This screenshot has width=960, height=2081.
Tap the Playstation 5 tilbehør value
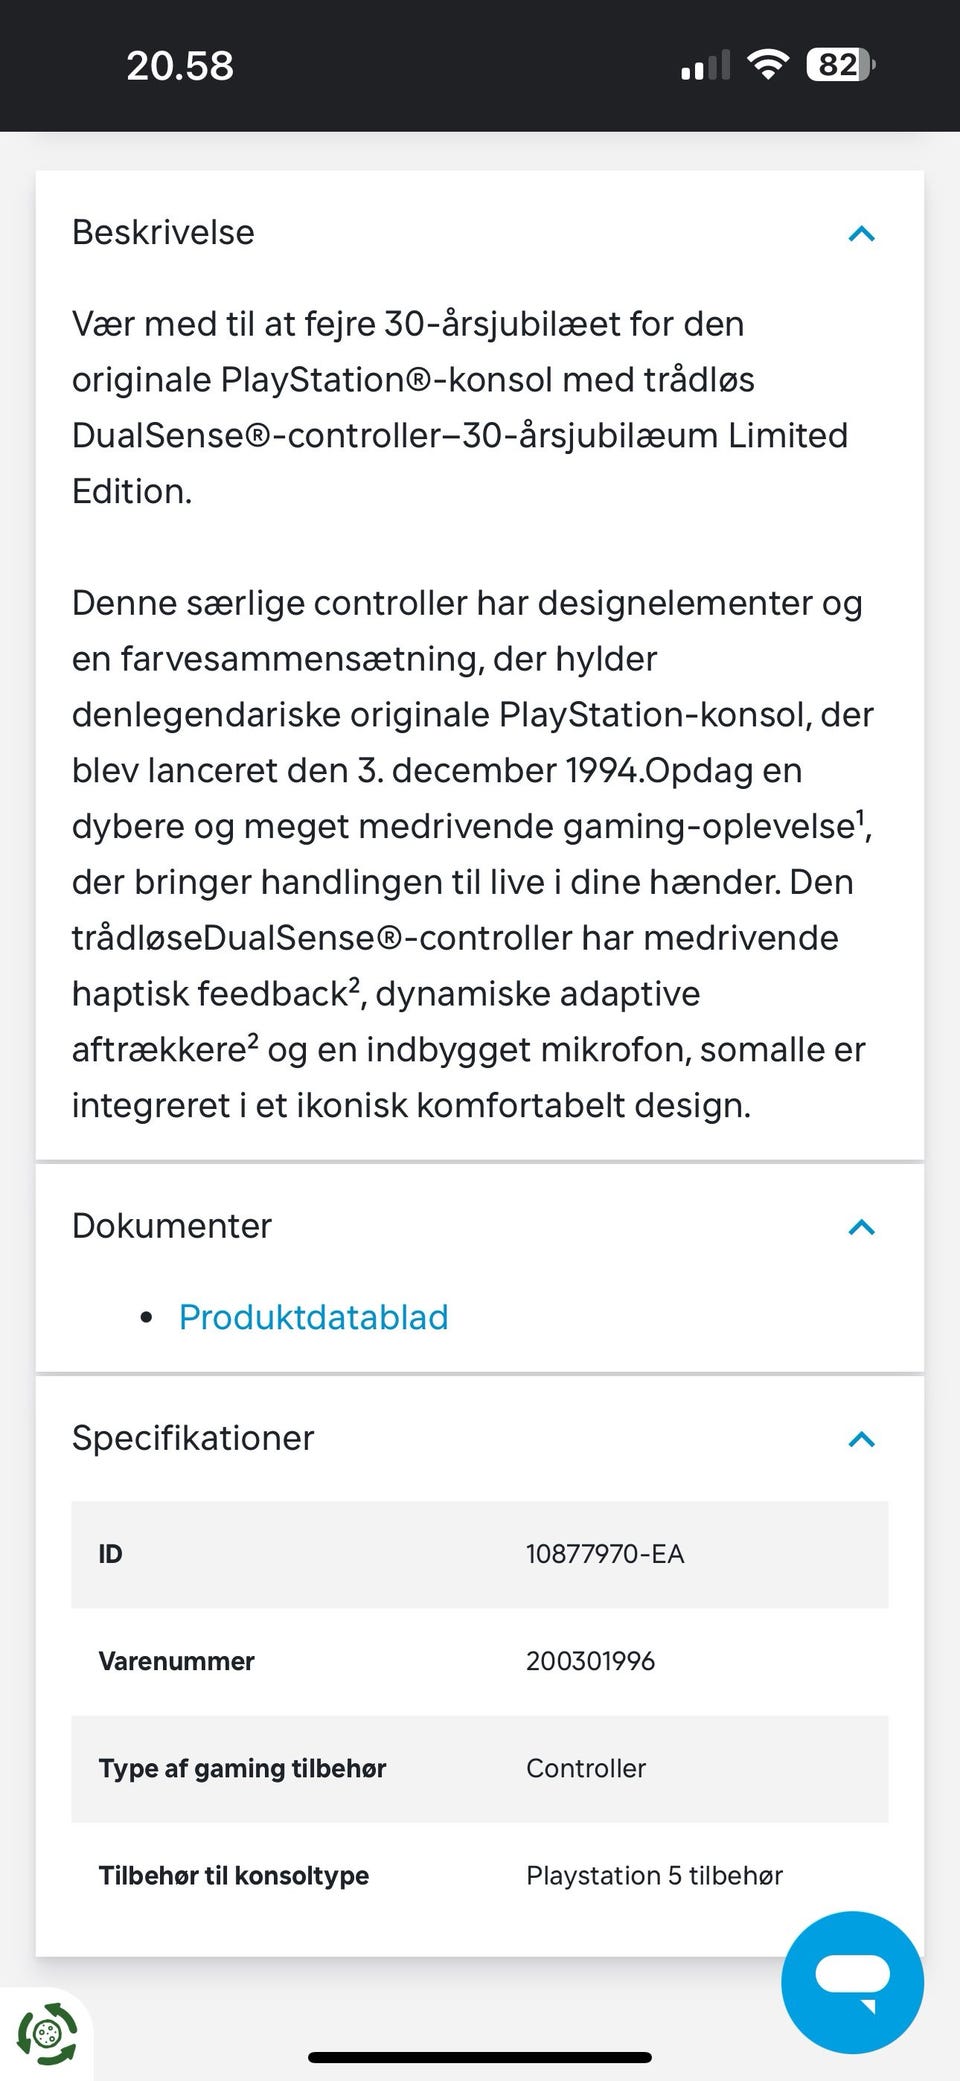[x=654, y=1875]
